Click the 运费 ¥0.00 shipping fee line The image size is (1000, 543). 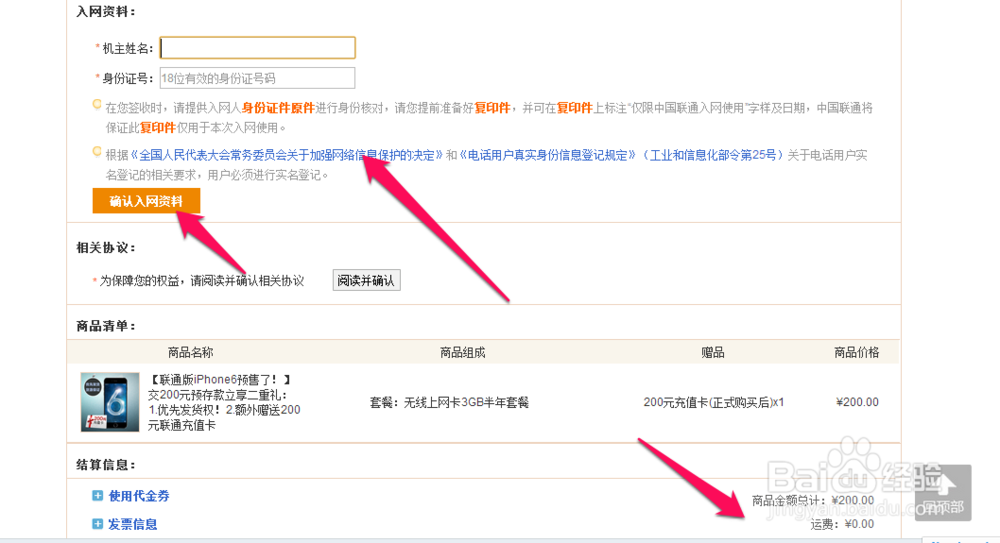coord(842,524)
